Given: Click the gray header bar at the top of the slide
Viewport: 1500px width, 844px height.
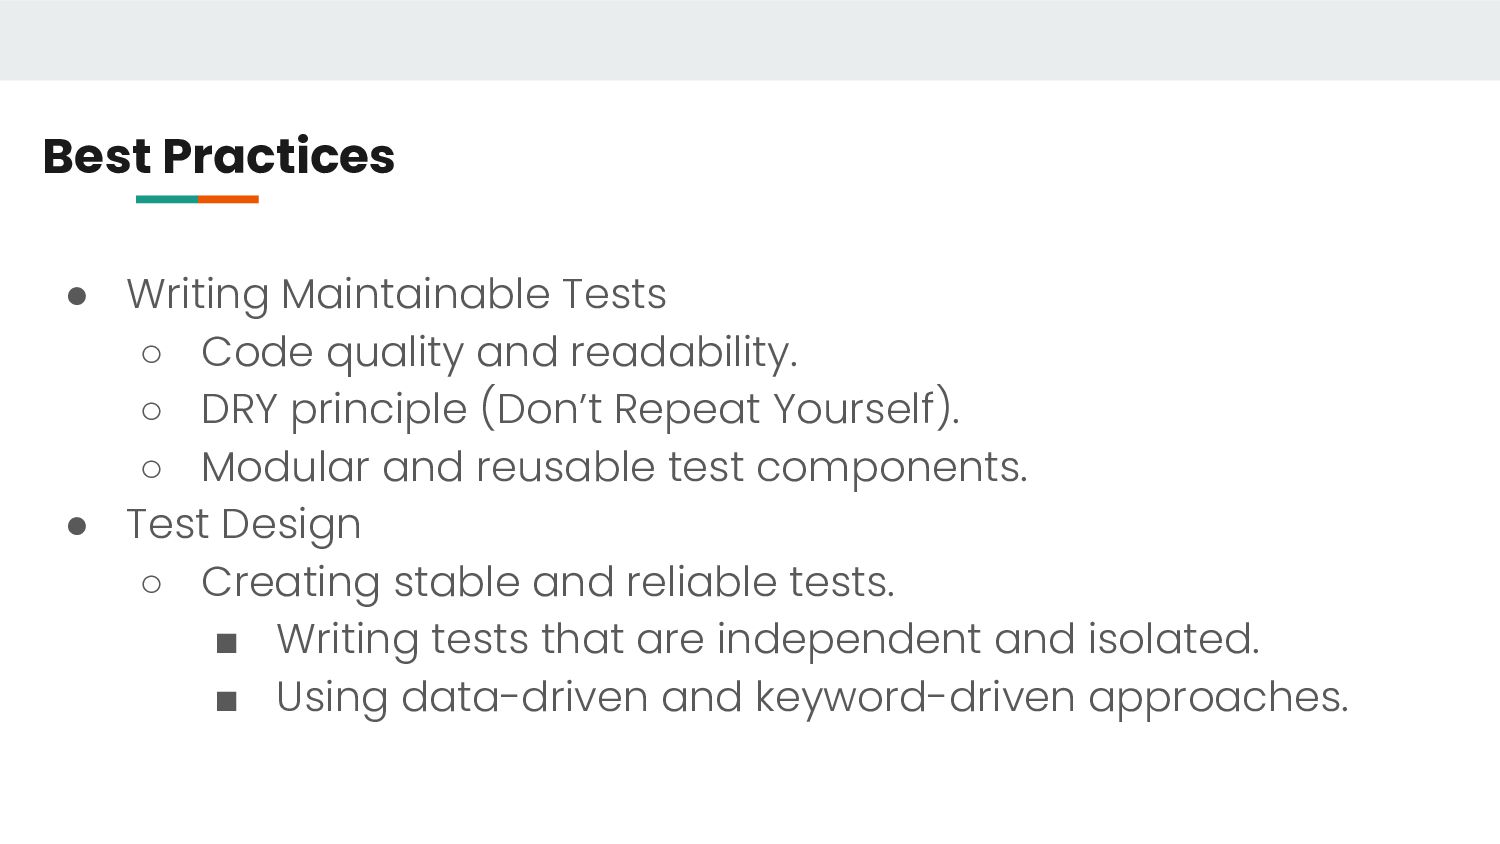Looking at the screenshot, I should click(x=750, y=40).
